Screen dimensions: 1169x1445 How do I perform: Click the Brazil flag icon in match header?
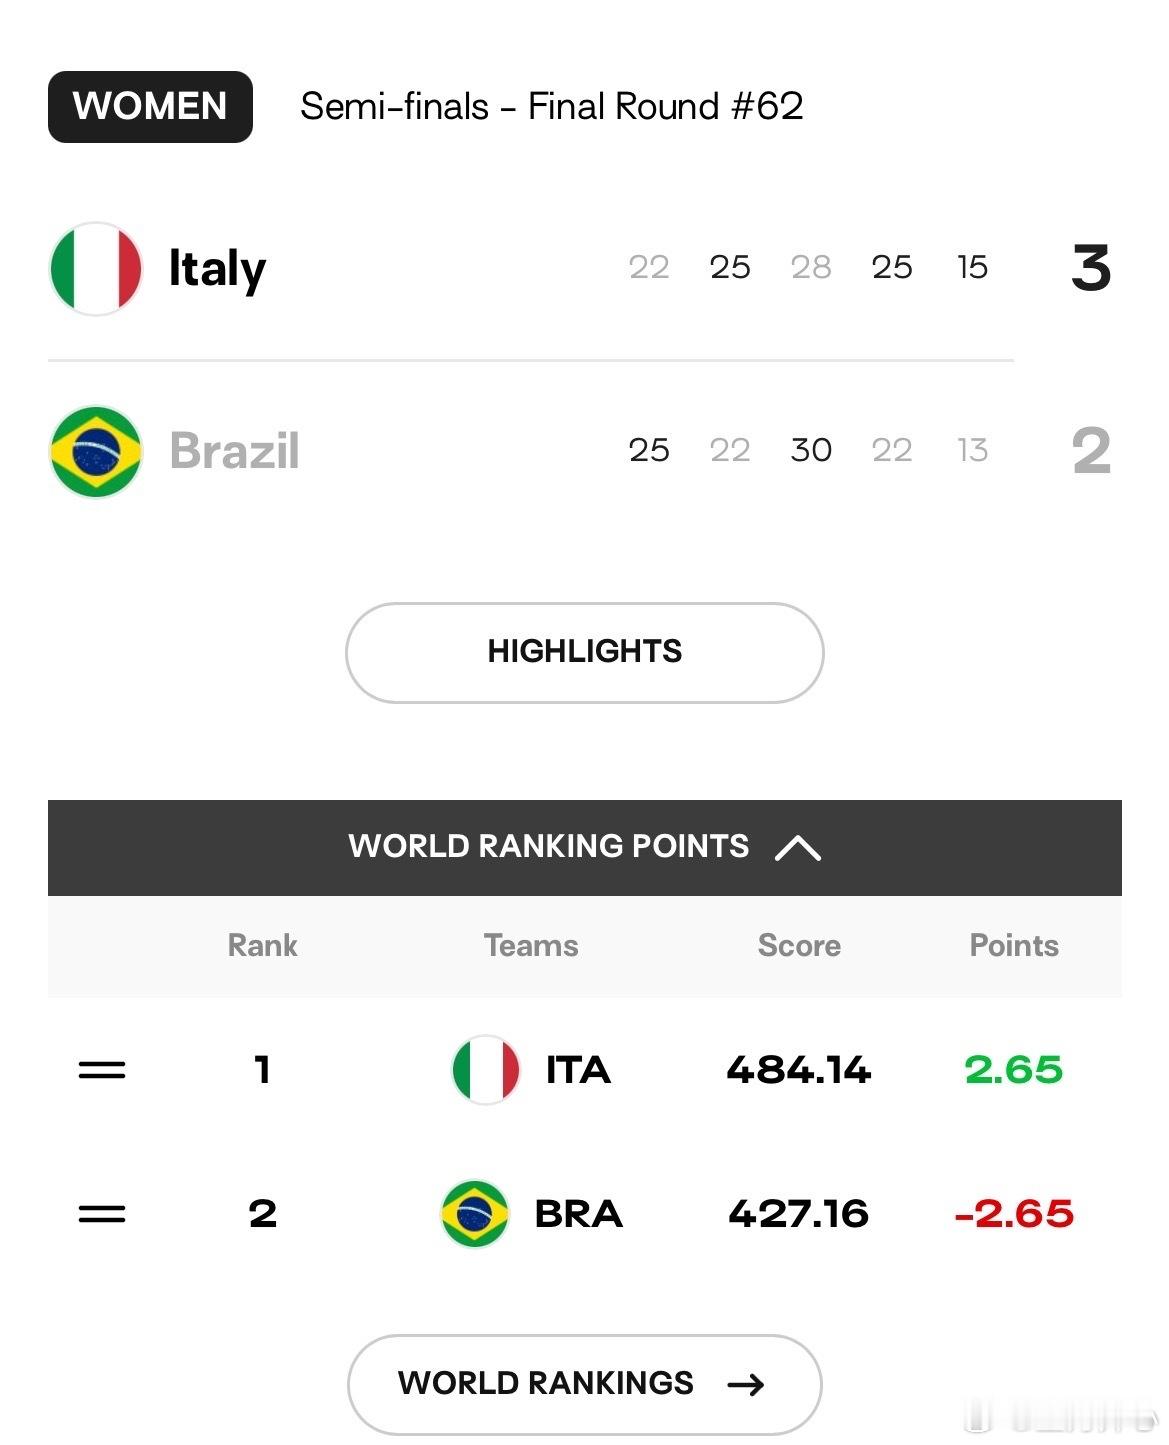pyautogui.click(x=96, y=451)
